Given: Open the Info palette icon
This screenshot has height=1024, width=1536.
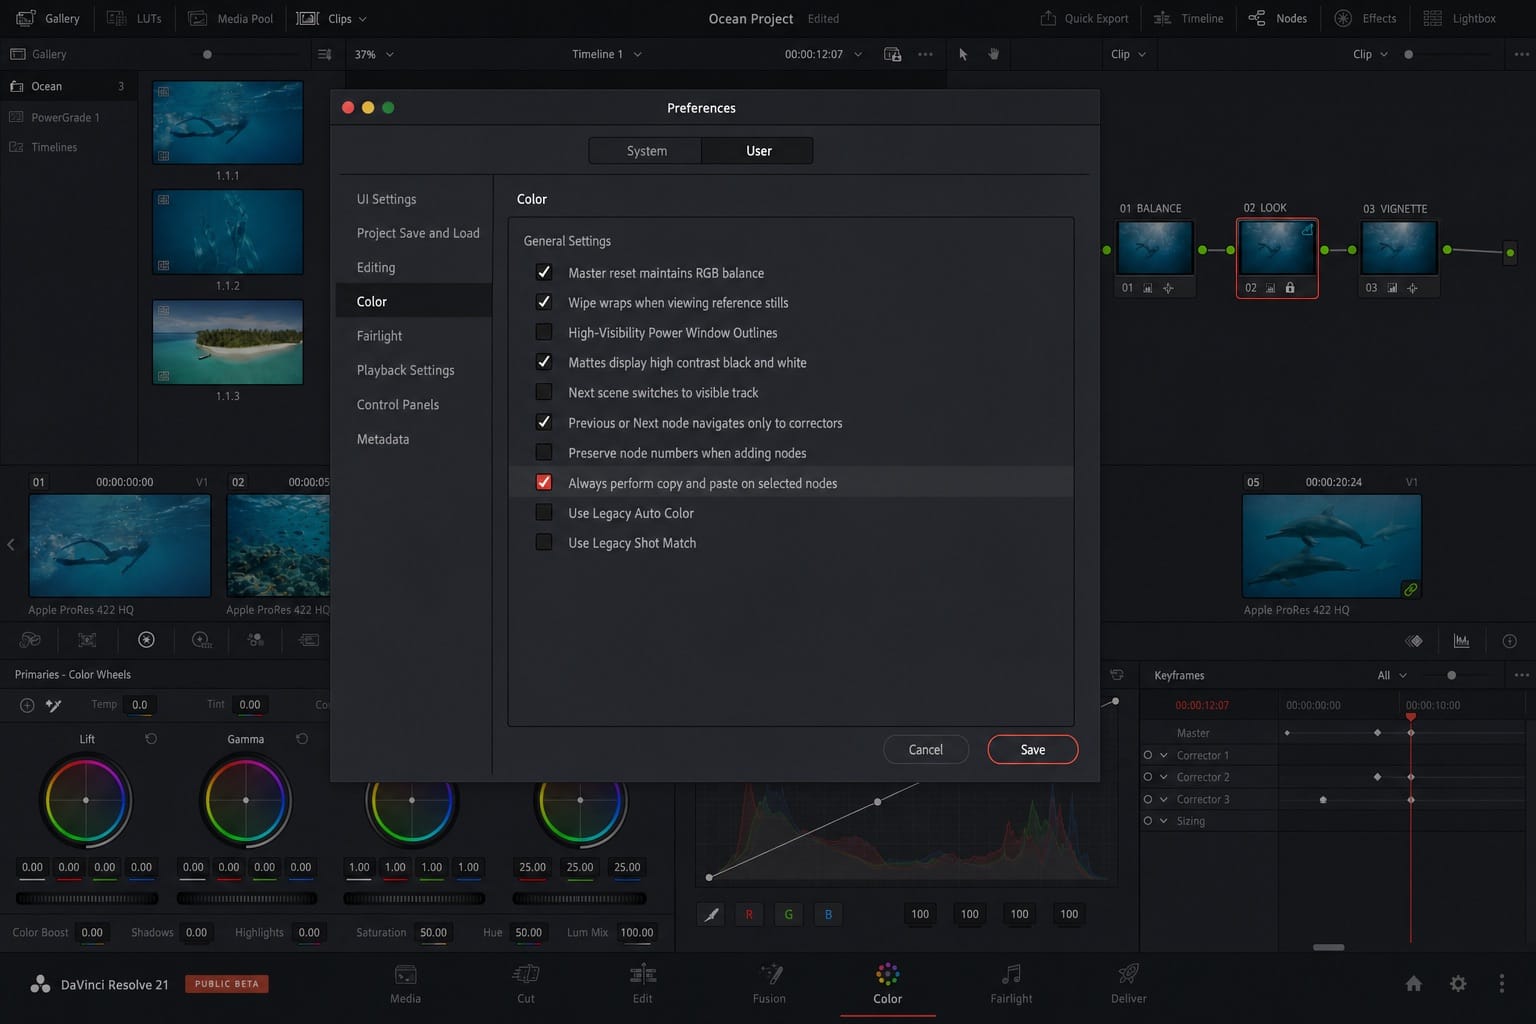Looking at the screenshot, I should pos(1510,641).
